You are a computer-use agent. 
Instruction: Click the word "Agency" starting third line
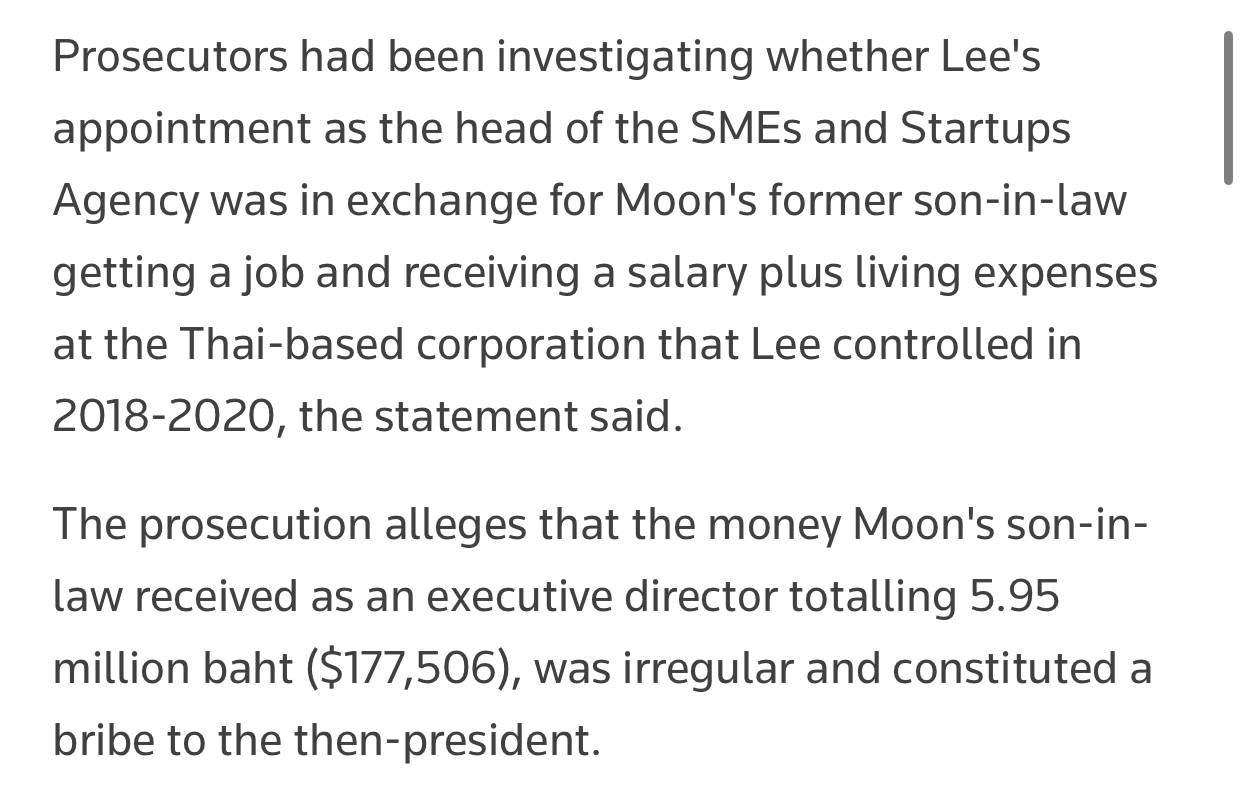(x=125, y=203)
